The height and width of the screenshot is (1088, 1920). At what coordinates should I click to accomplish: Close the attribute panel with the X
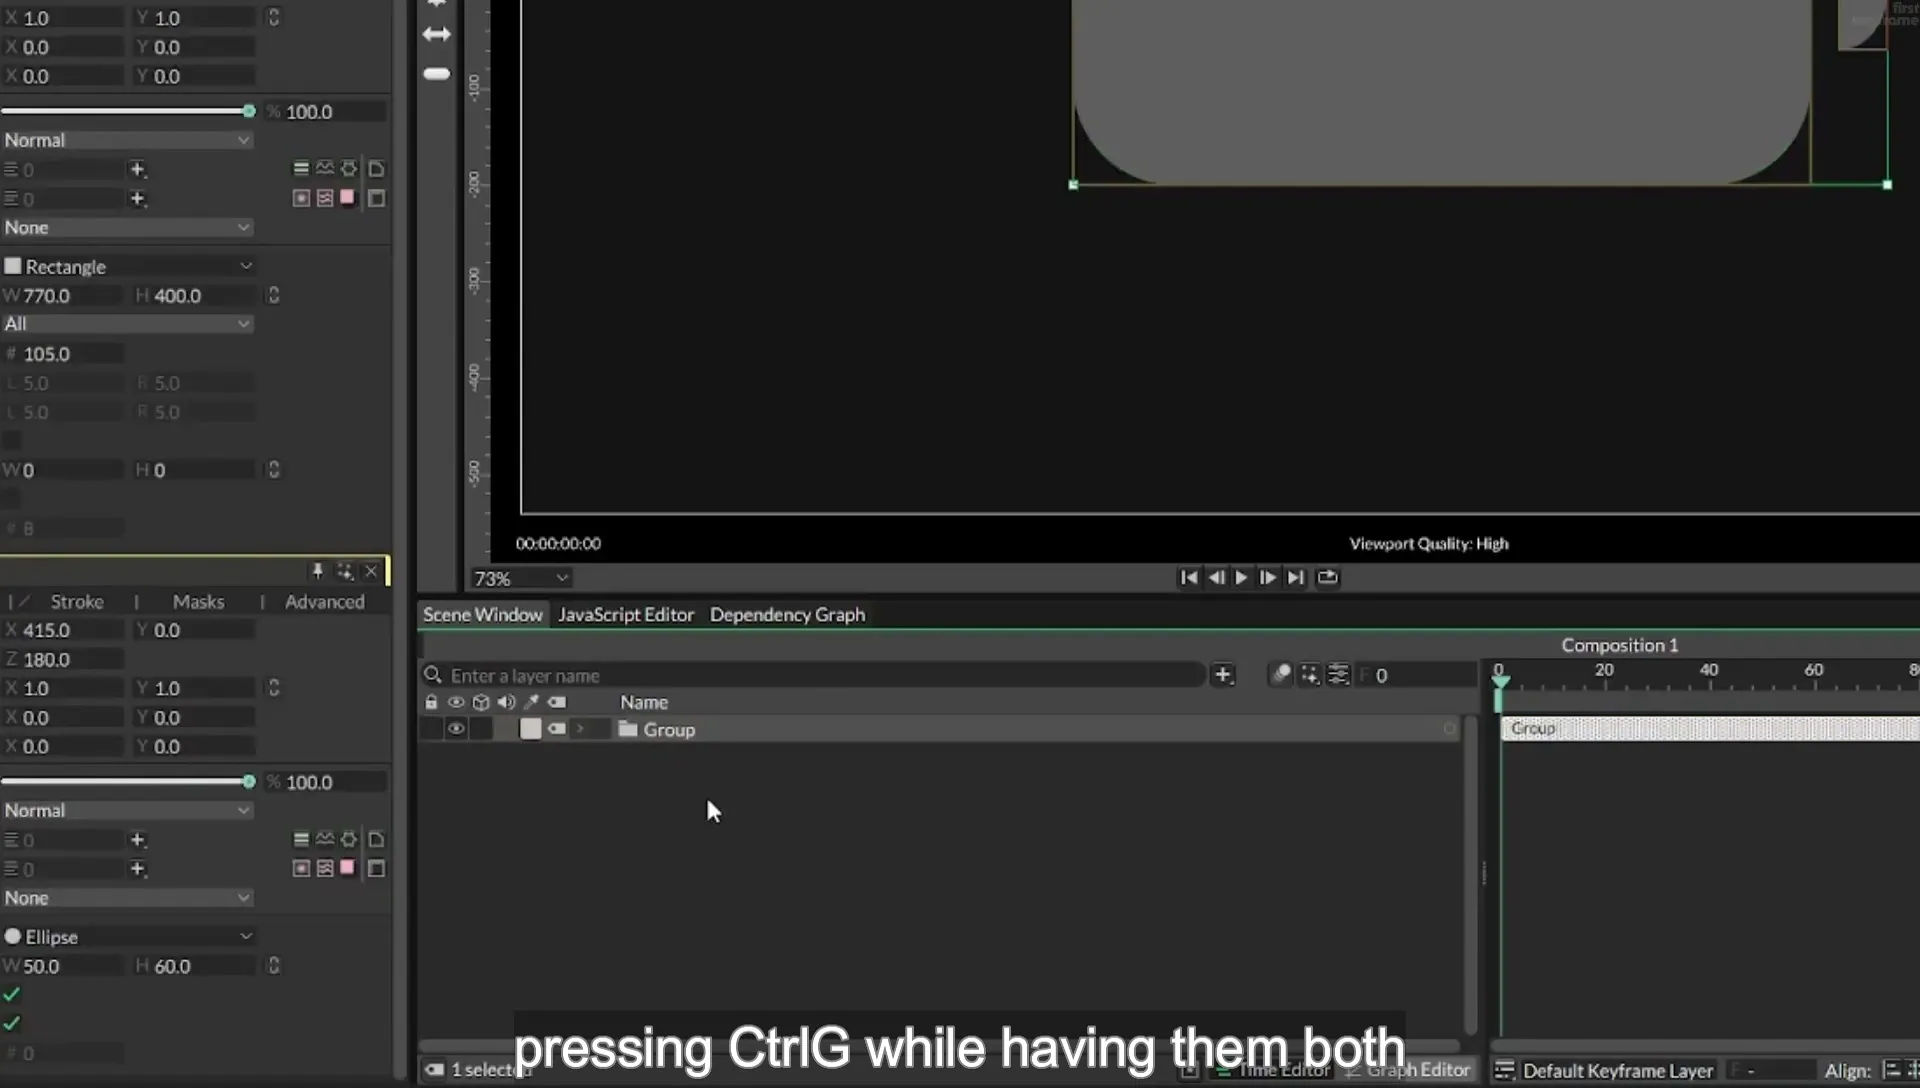click(x=371, y=571)
